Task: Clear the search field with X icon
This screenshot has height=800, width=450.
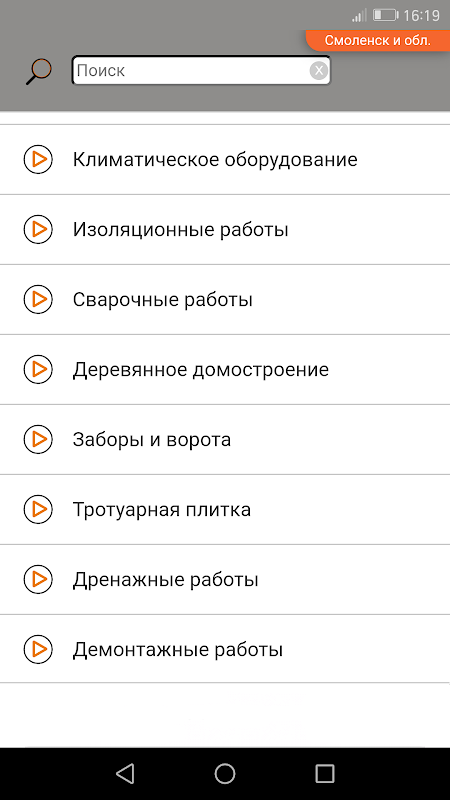Action: (x=318, y=70)
